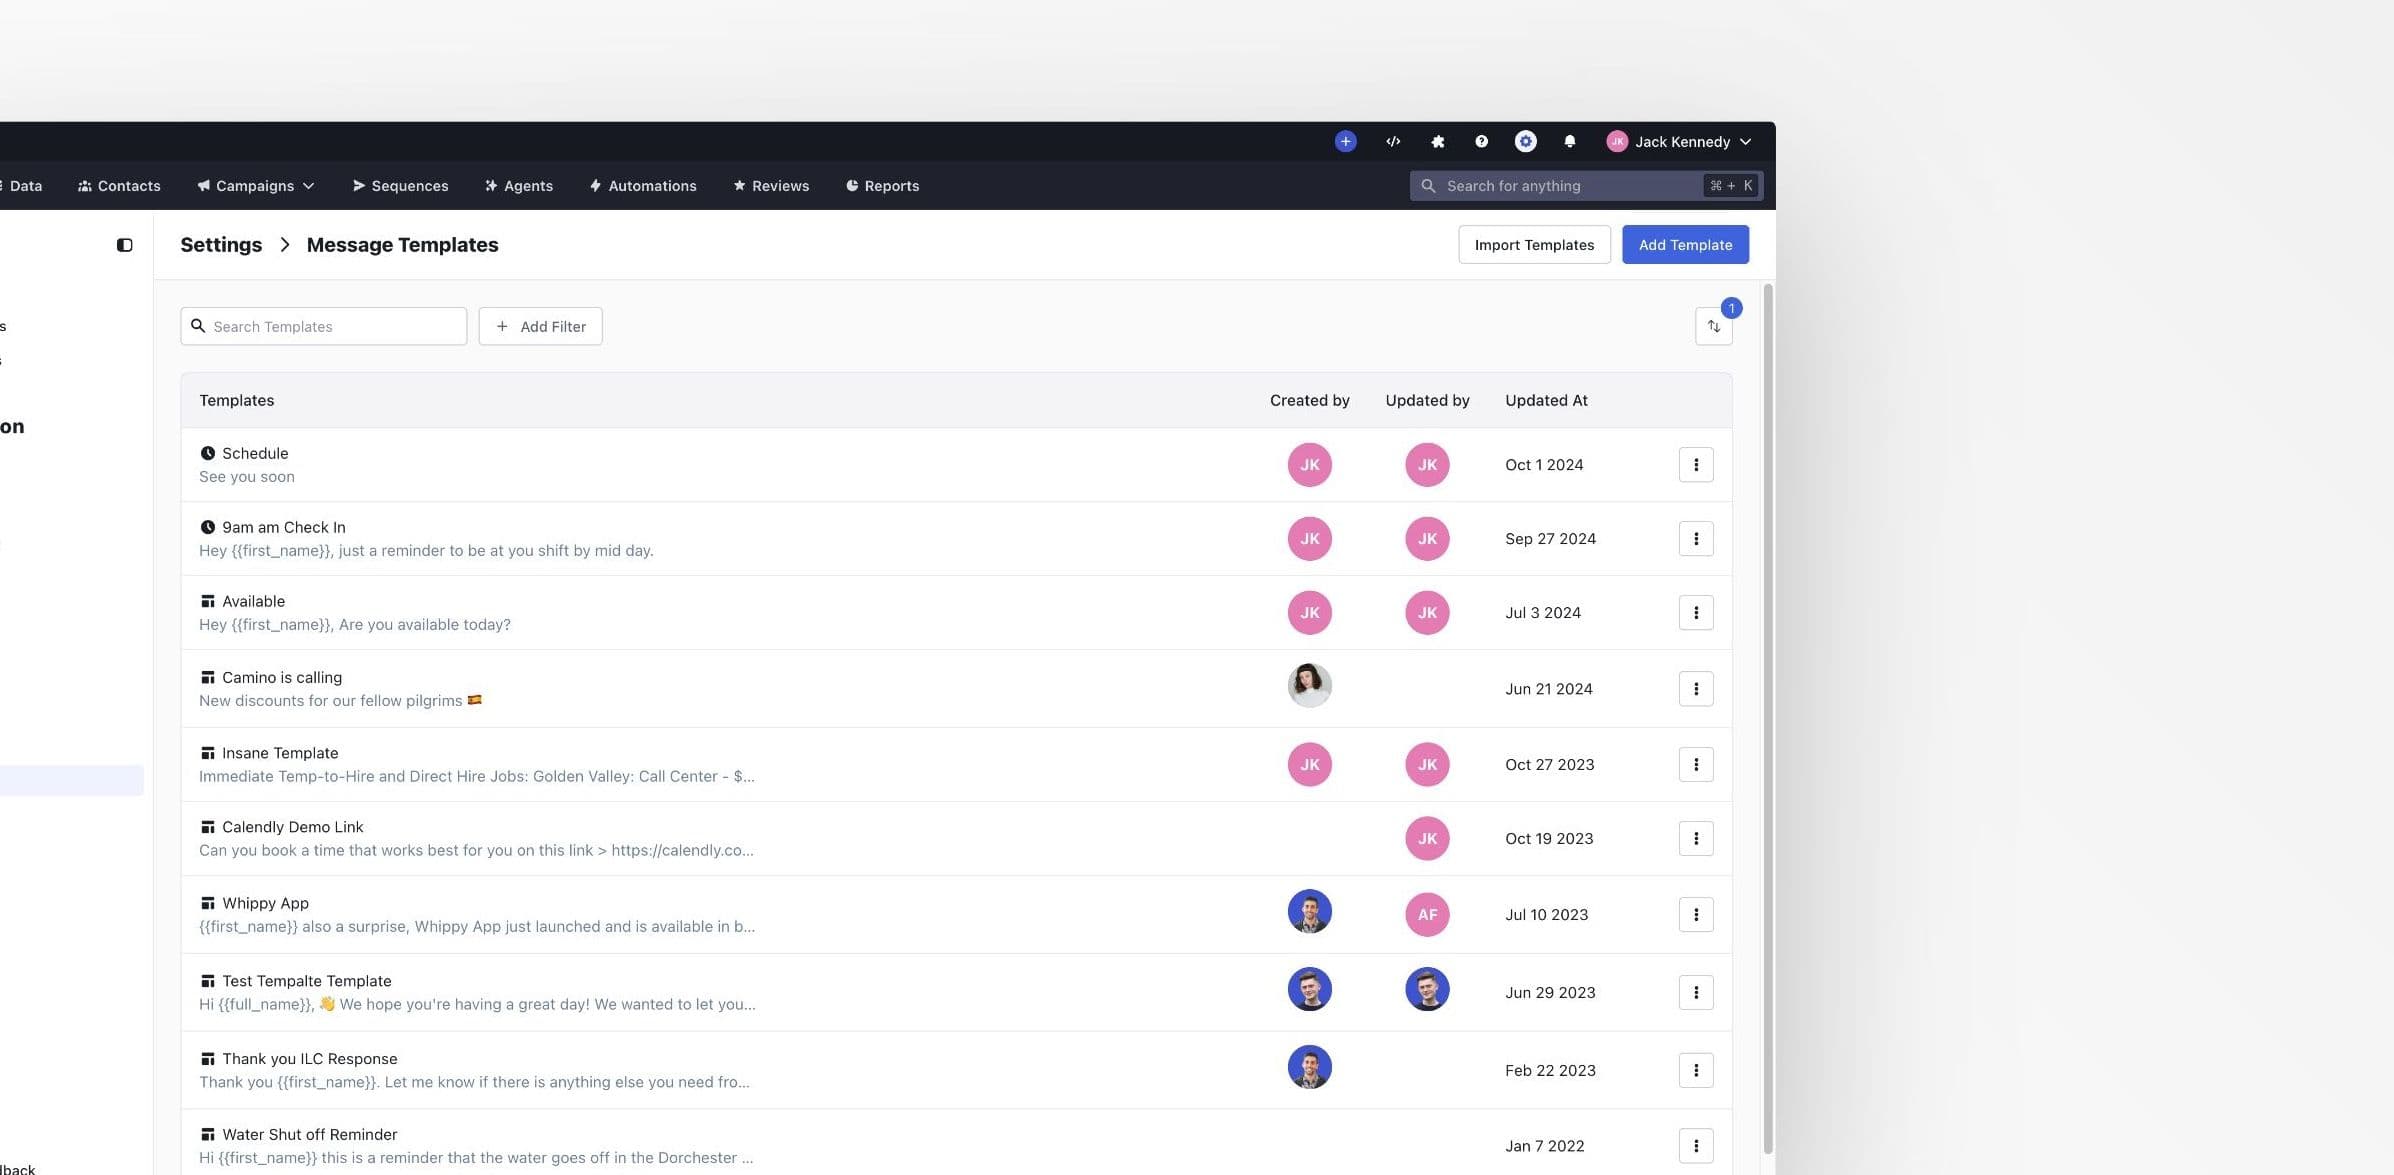Expand the Campaigns dropdown

click(255, 185)
